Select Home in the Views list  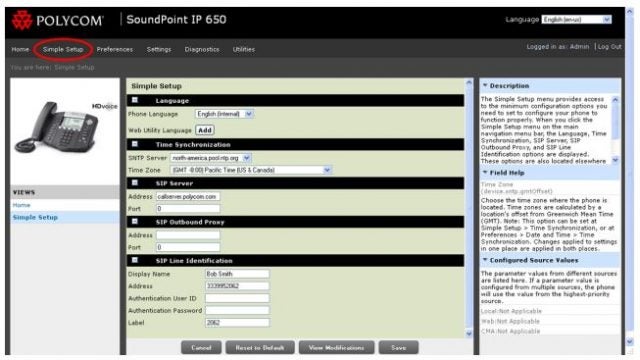21,205
